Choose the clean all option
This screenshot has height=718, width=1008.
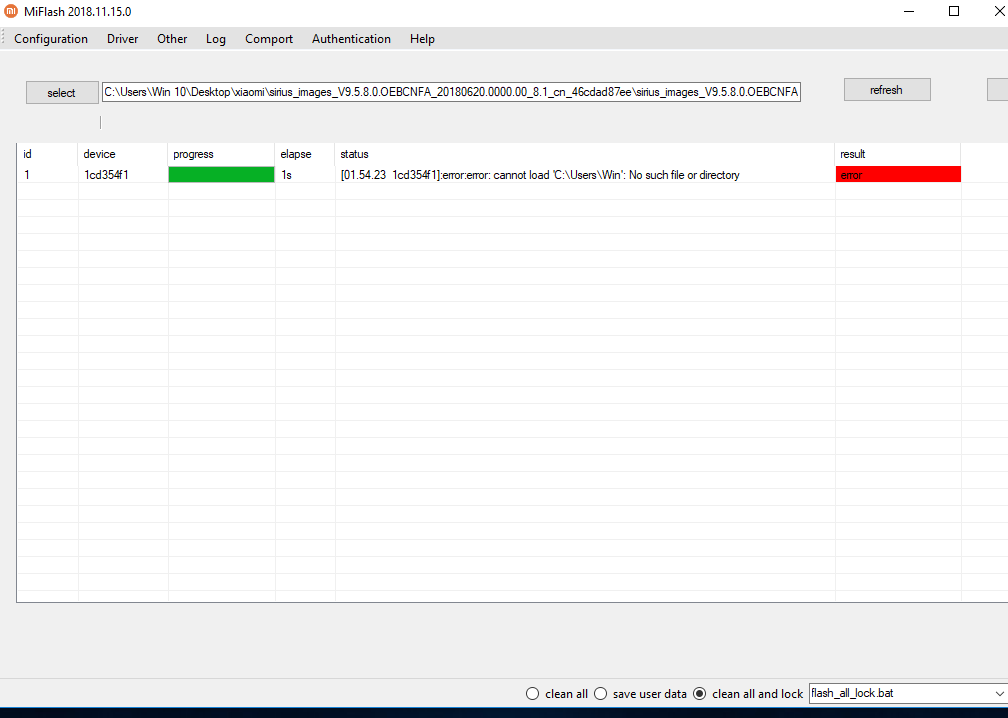(x=557, y=694)
